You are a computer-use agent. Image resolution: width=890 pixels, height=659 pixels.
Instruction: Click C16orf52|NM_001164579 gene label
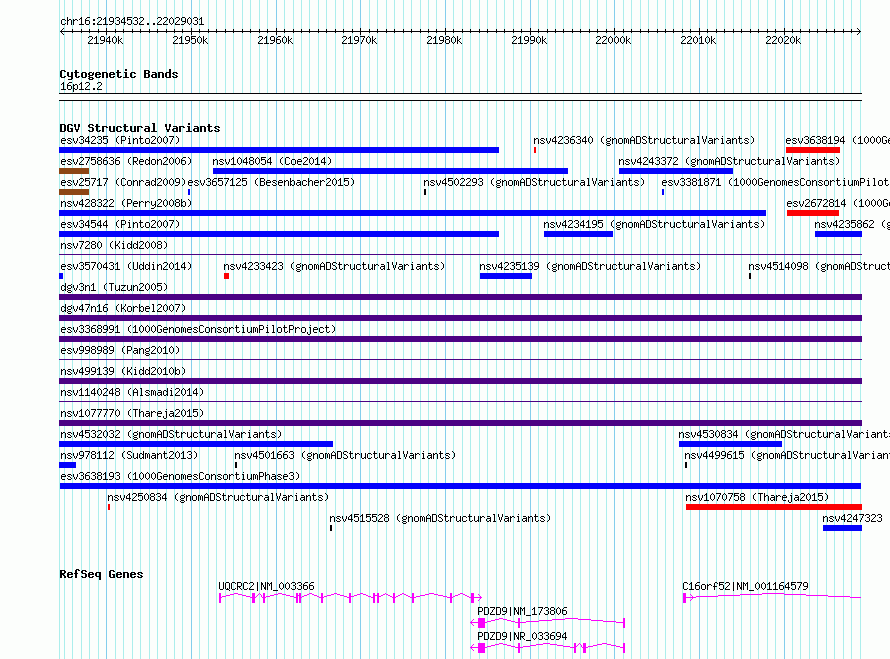[x=745, y=586]
